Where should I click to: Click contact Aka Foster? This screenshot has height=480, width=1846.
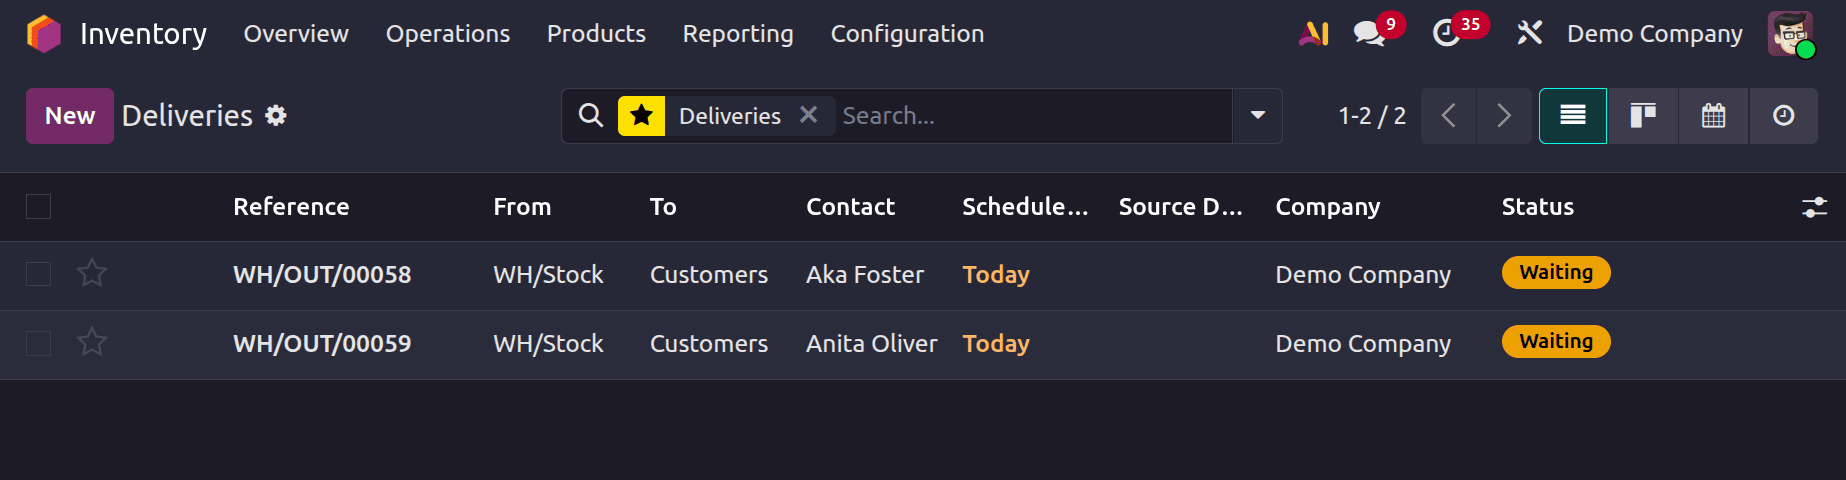pos(865,274)
